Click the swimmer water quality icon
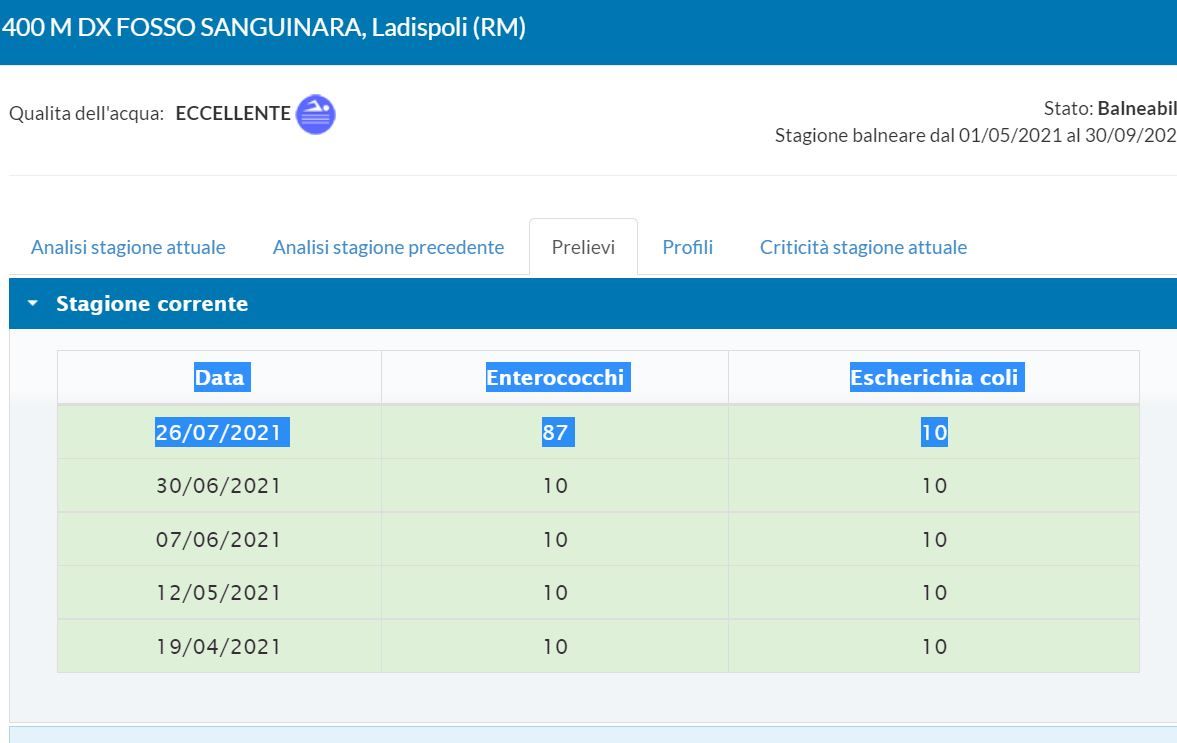Screen dimensions: 1177x743 point(316,115)
